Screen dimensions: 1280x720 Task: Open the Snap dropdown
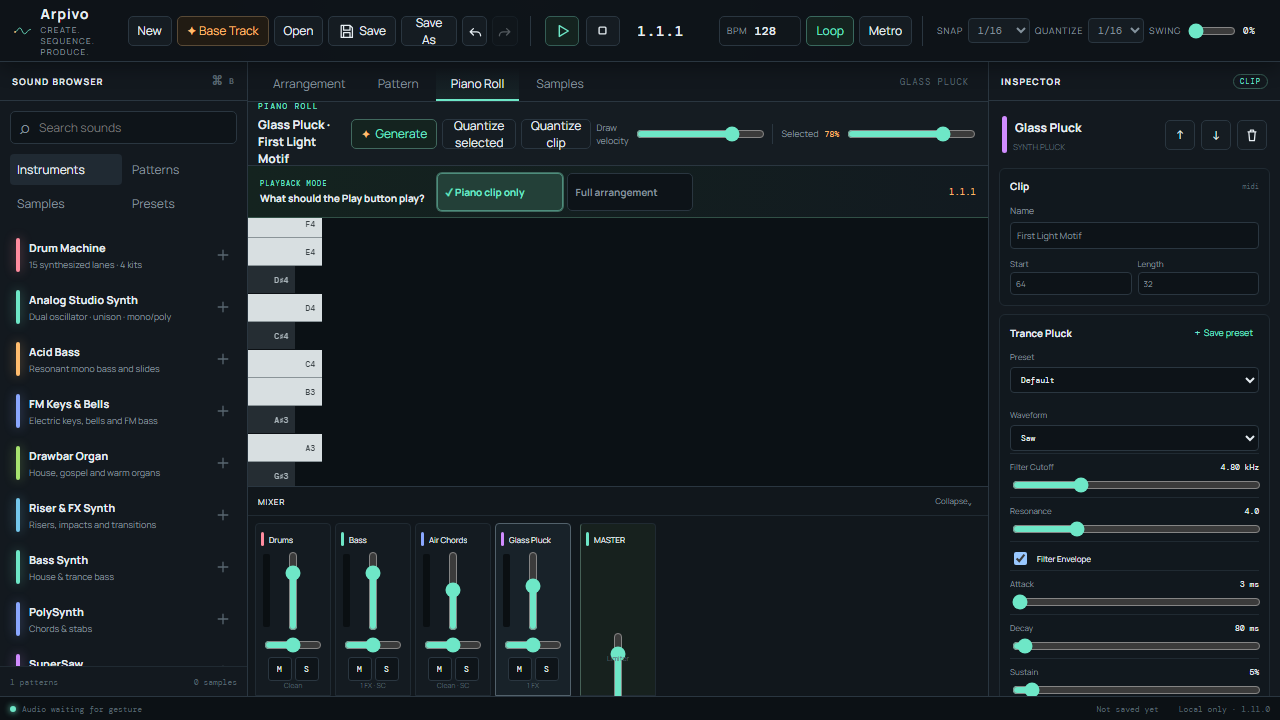[999, 31]
